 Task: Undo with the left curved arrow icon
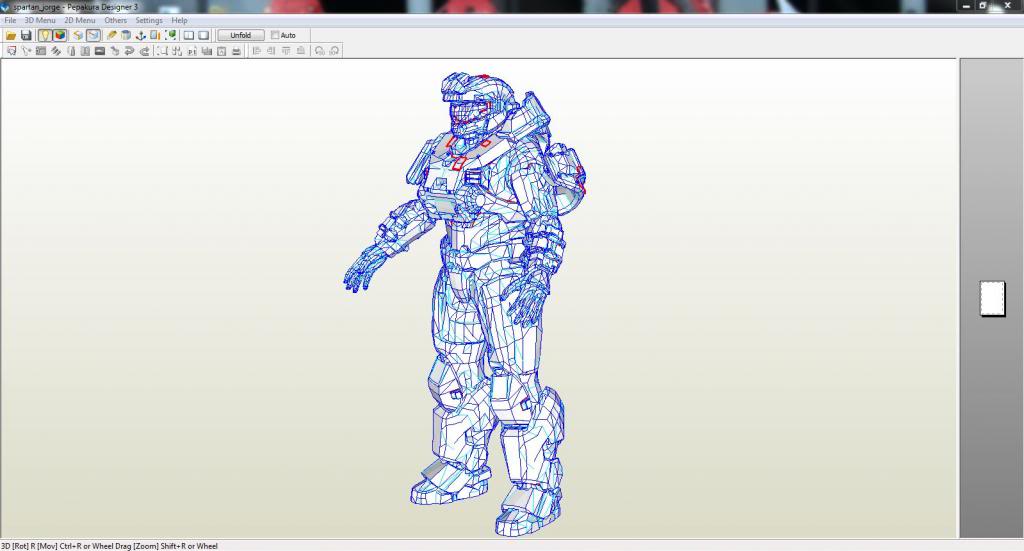[x=129, y=51]
